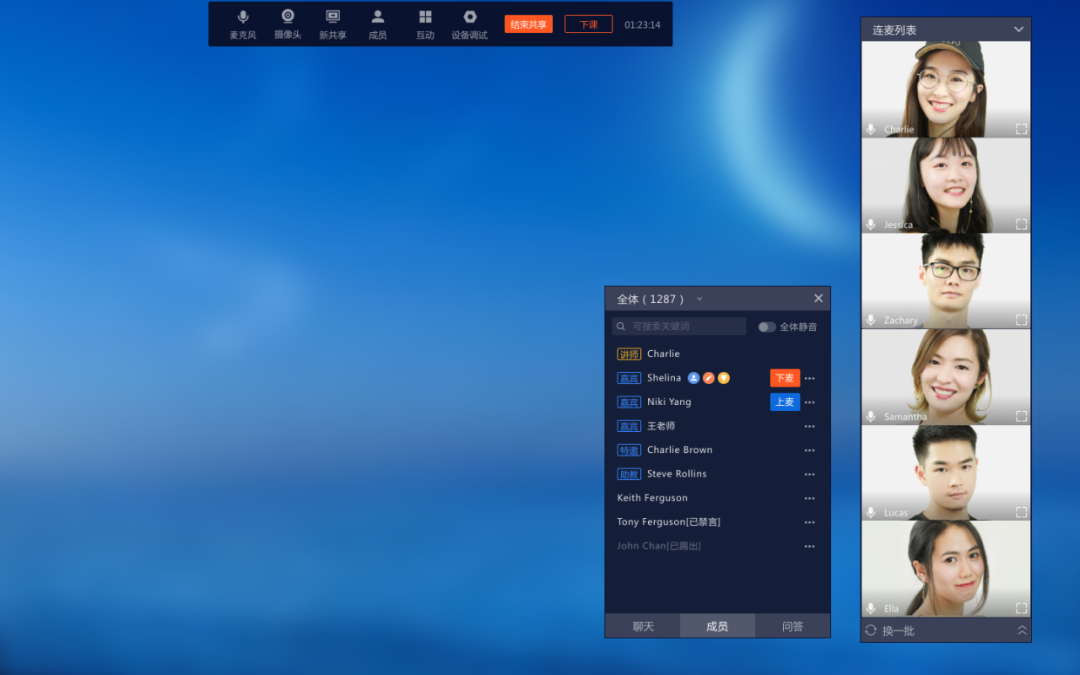Screen dimensions: 1080x675
Task: Expand Charlie's video to fullscreen
Action: point(1021,129)
